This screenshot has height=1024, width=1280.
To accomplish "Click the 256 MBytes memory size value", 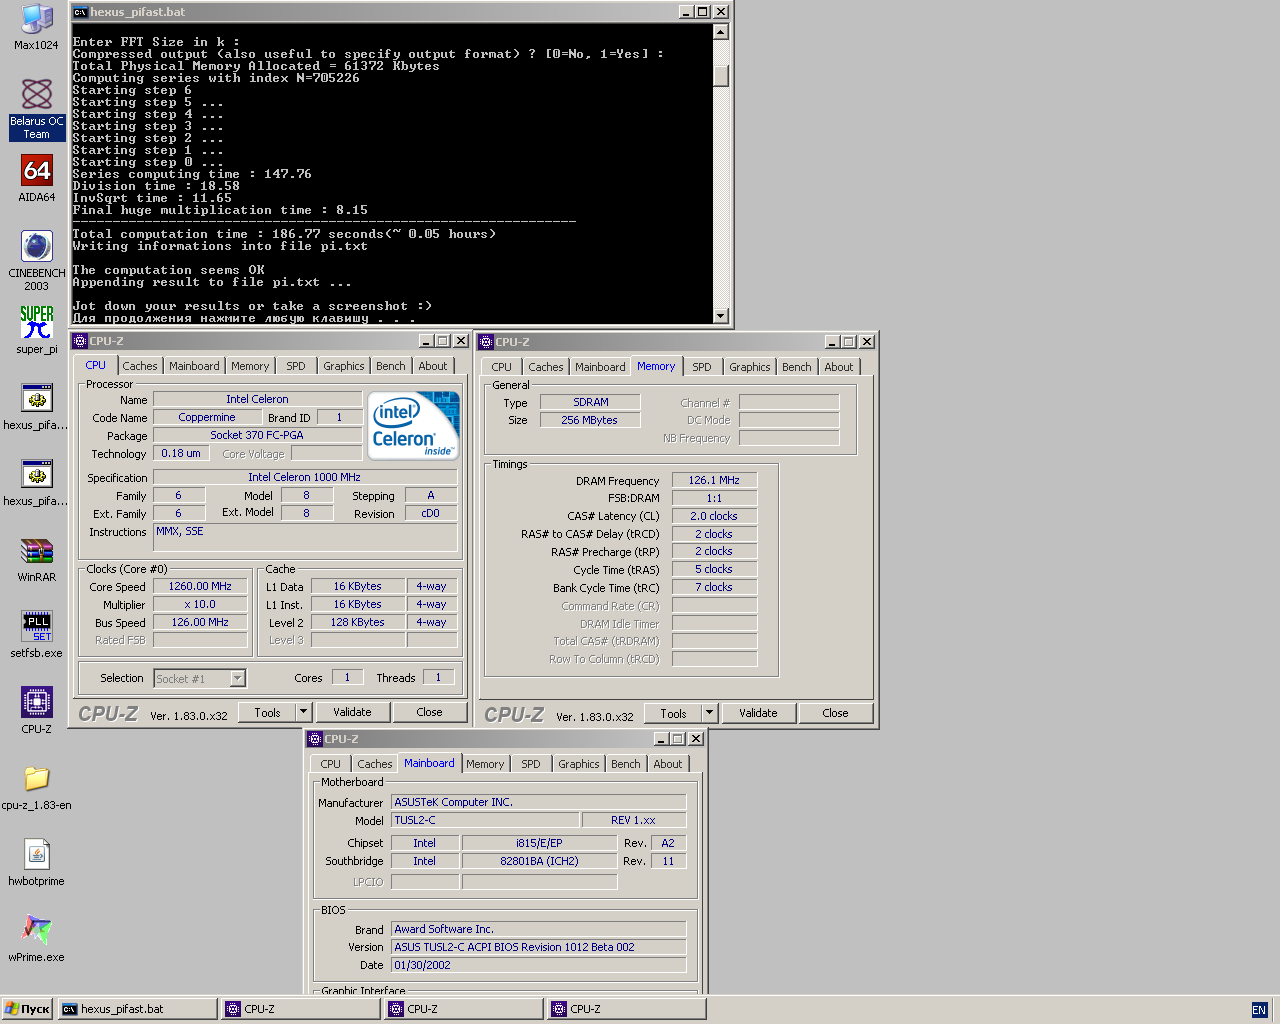I will 589,420.
